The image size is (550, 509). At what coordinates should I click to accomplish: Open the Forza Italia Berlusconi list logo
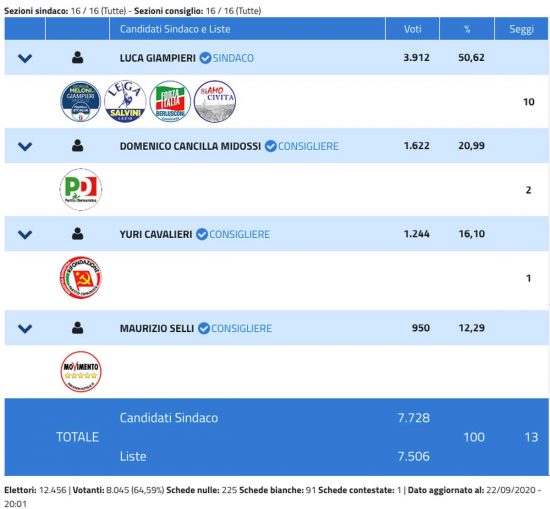[170, 101]
